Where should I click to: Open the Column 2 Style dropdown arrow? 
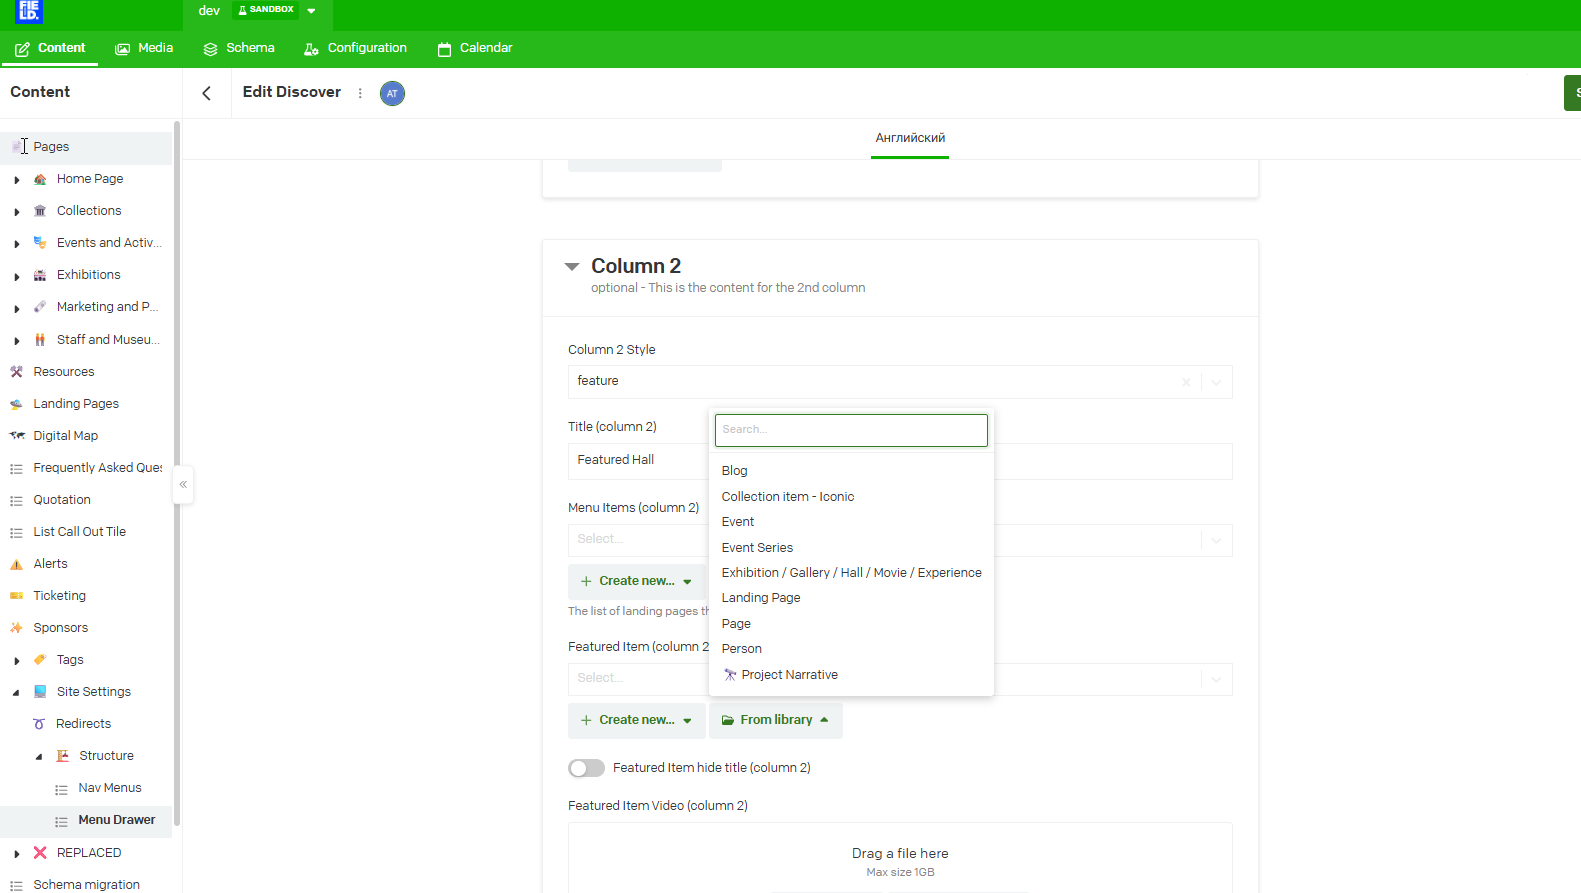click(1216, 382)
